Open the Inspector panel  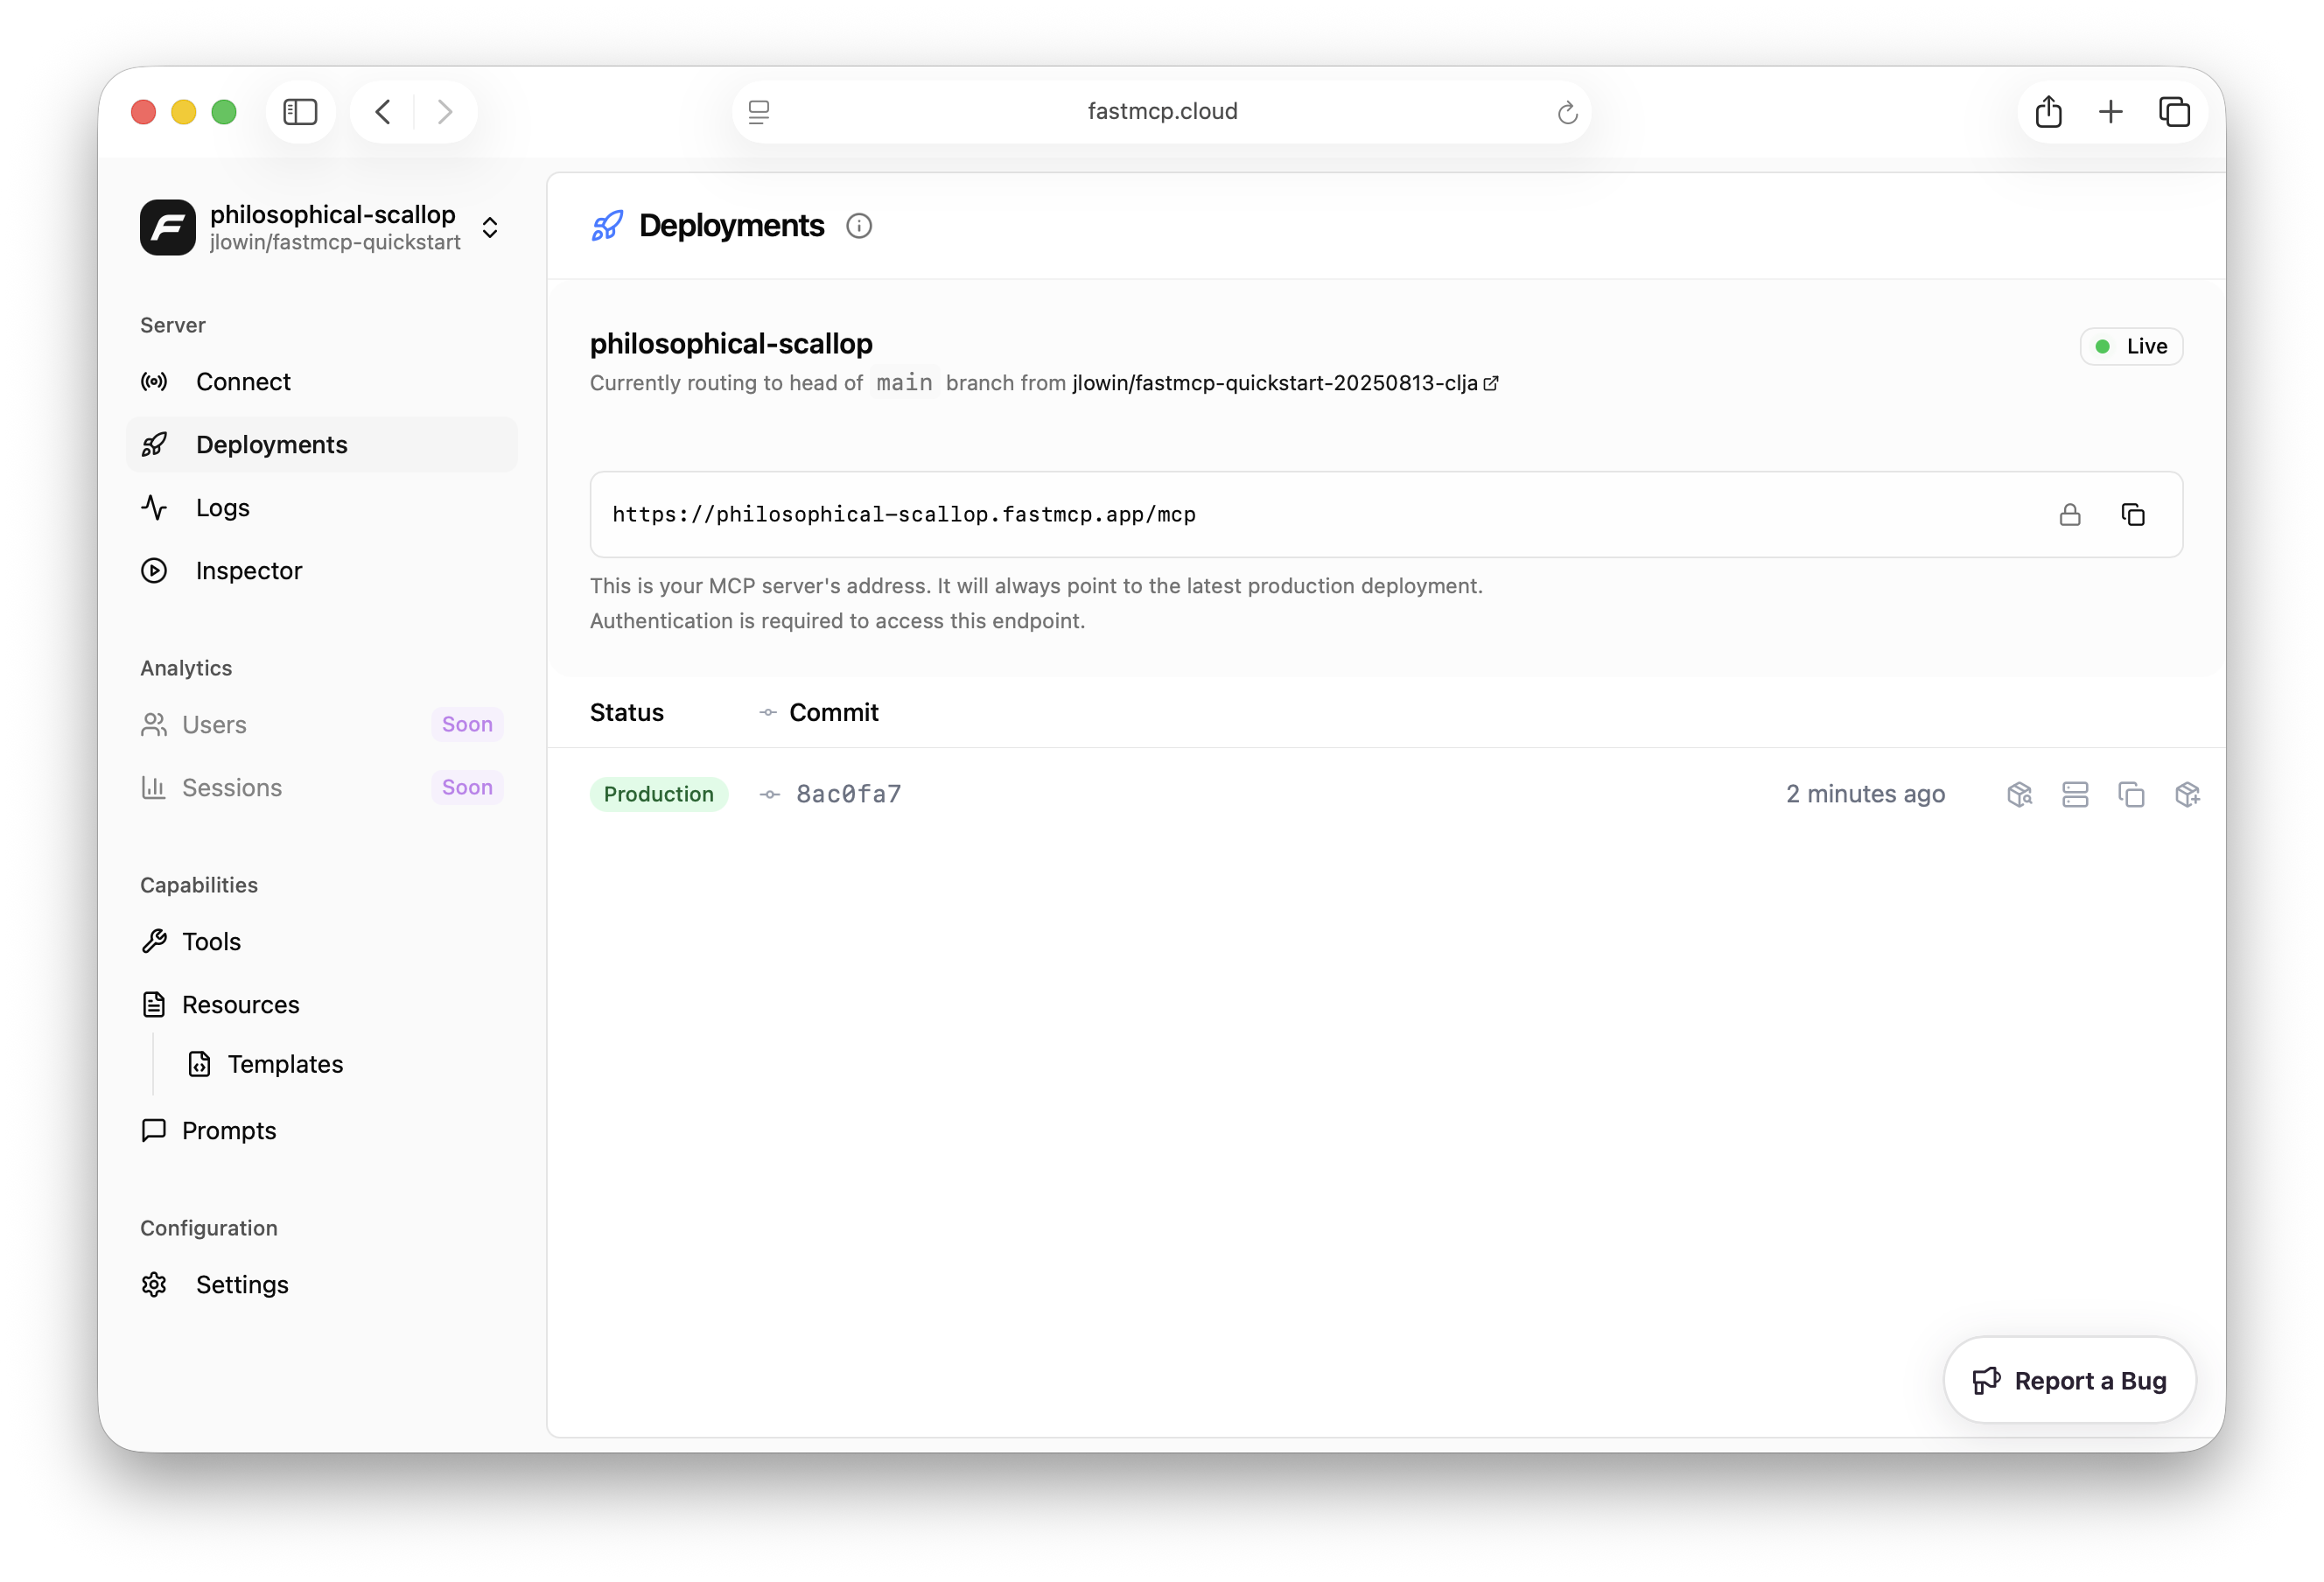(x=248, y=570)
